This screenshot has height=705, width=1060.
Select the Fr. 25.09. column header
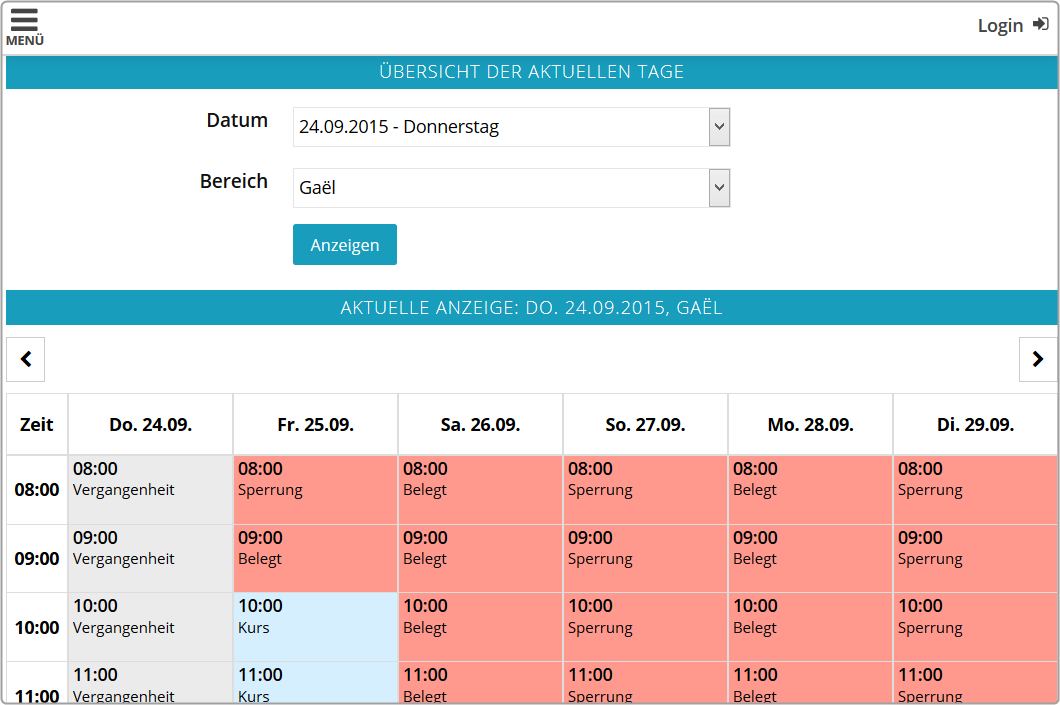315,424
